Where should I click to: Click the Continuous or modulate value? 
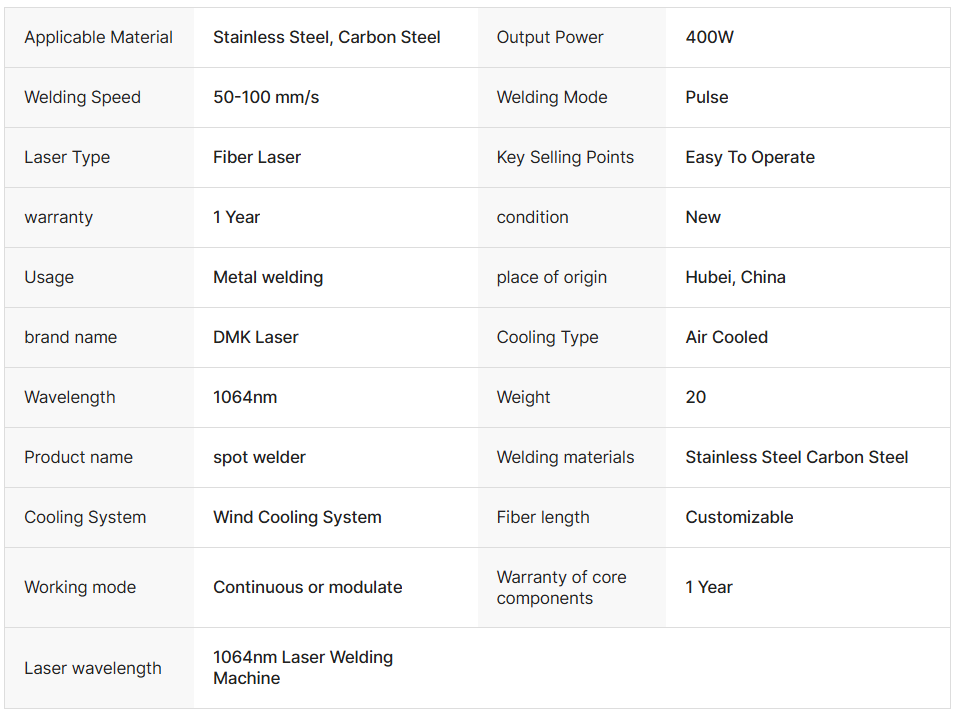coord(308,588)
